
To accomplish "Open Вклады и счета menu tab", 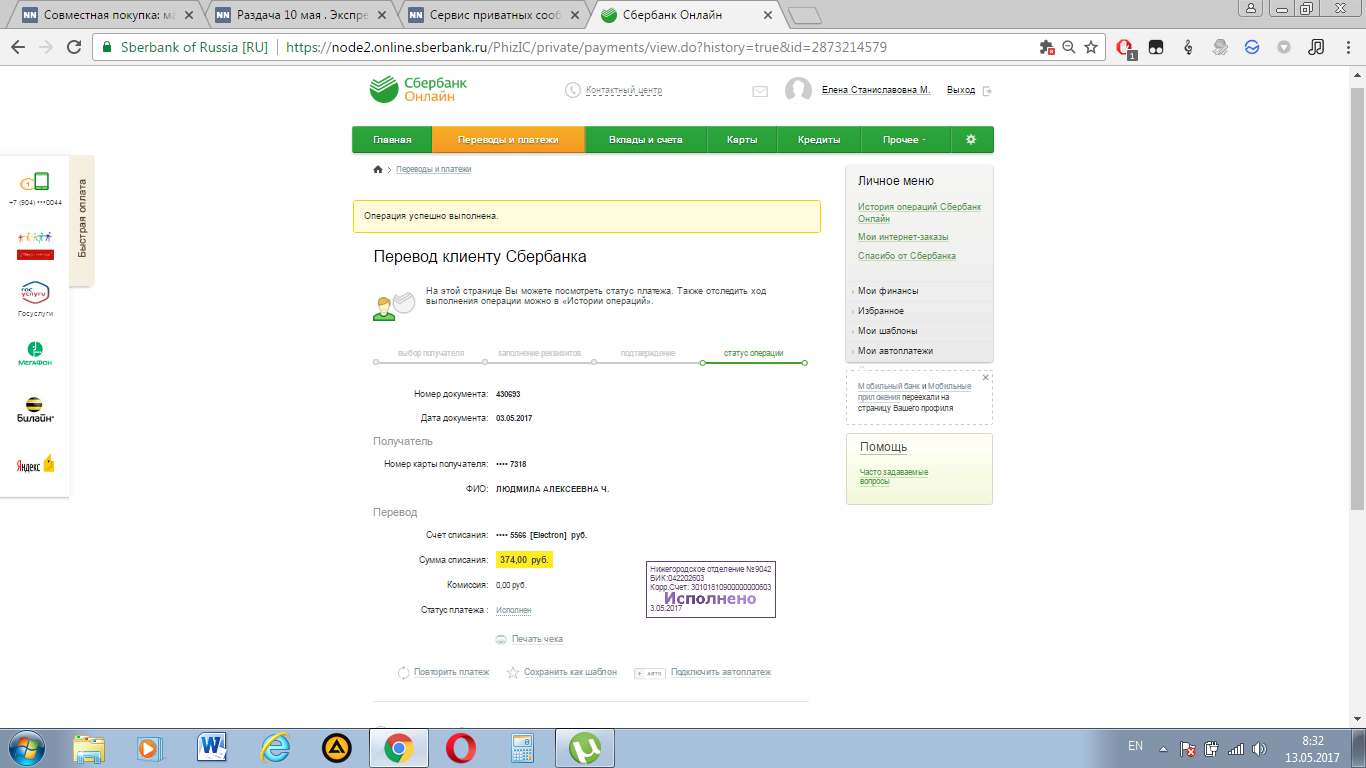I will pyautogui.click(x=646, y=140).
